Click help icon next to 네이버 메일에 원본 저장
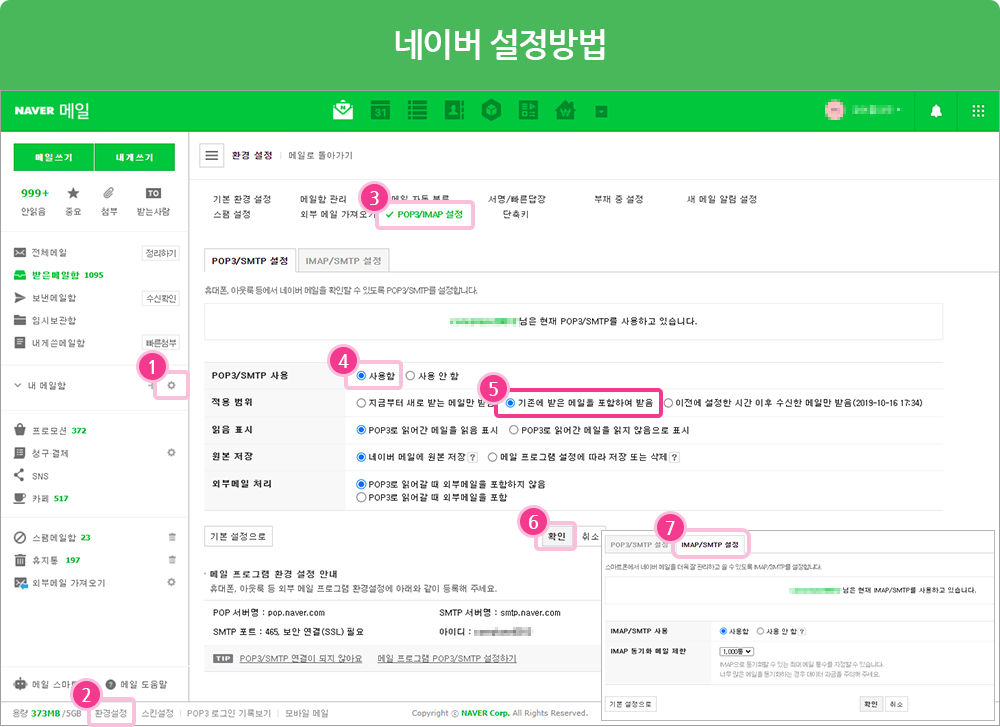The height and width of the screenshot is (727, 1000). (473, 457)
